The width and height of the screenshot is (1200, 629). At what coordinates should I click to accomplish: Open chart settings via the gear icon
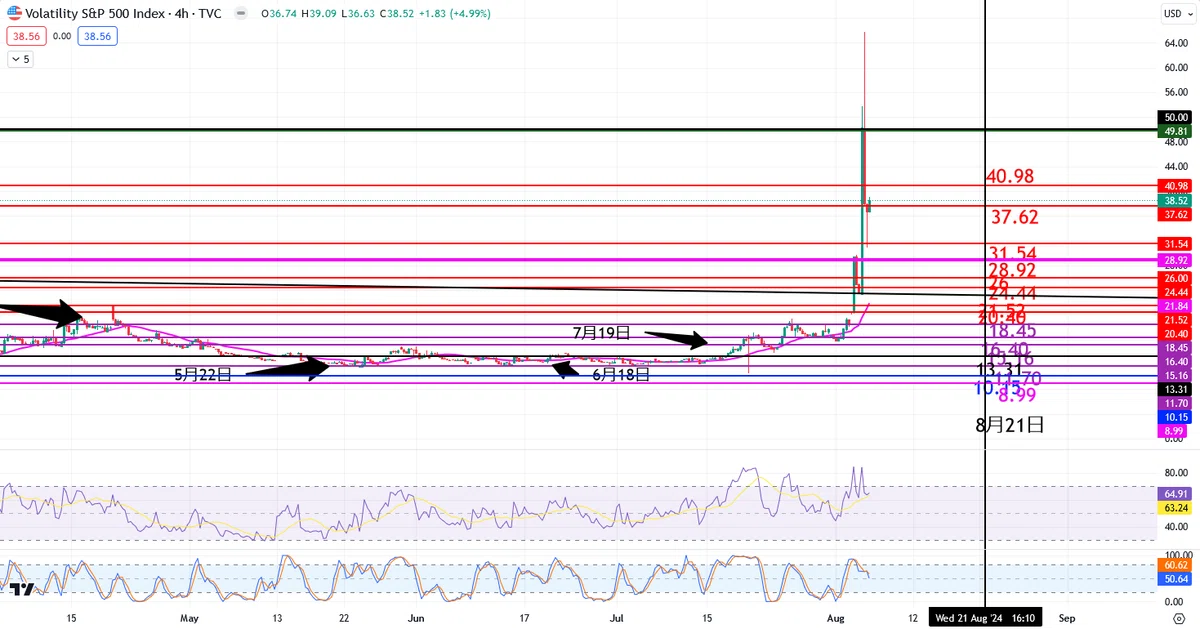click(x=1178, y=618)
